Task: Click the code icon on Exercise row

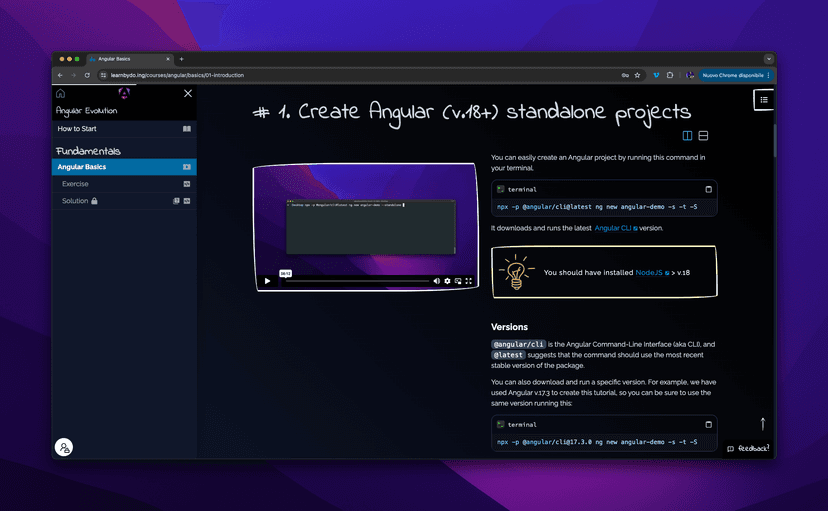Action: pyautogui.click(x=187, y=184)
